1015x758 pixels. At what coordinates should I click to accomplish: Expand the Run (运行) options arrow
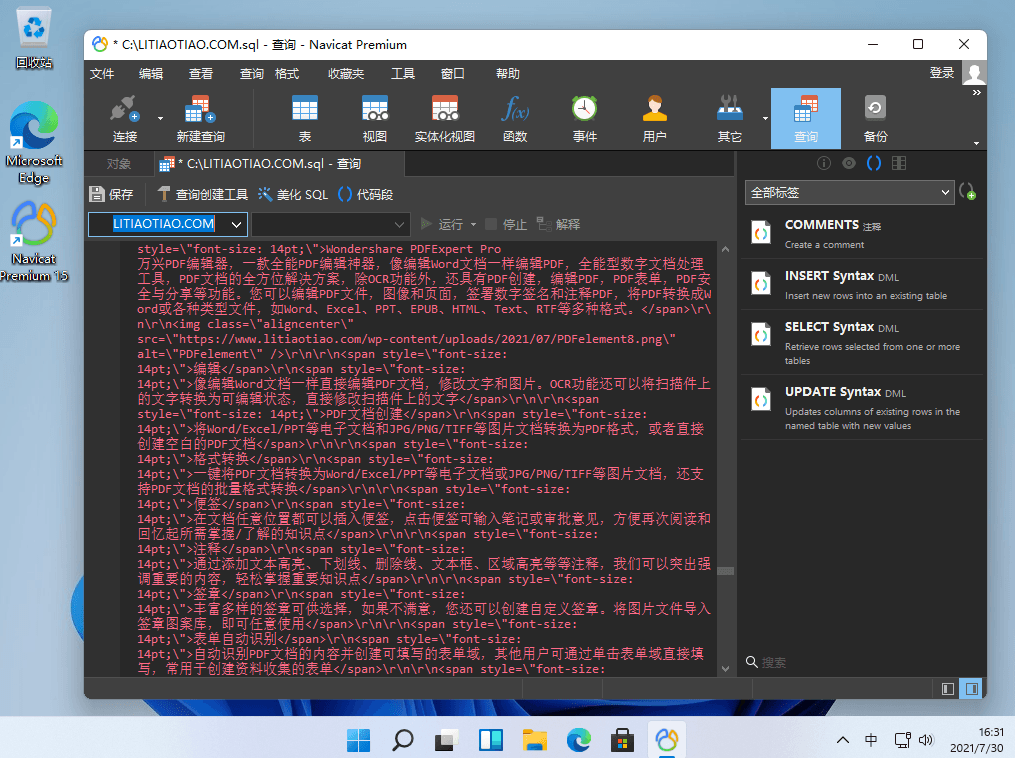[x=473, y=225]
